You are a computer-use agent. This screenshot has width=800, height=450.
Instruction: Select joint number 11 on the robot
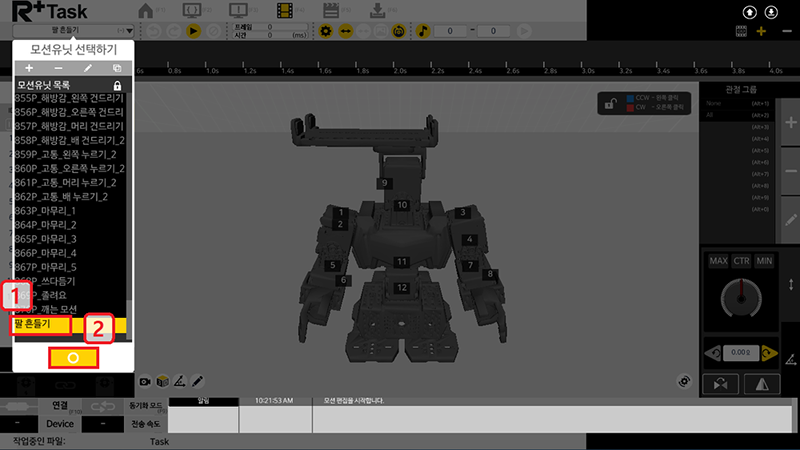[401, 261]
